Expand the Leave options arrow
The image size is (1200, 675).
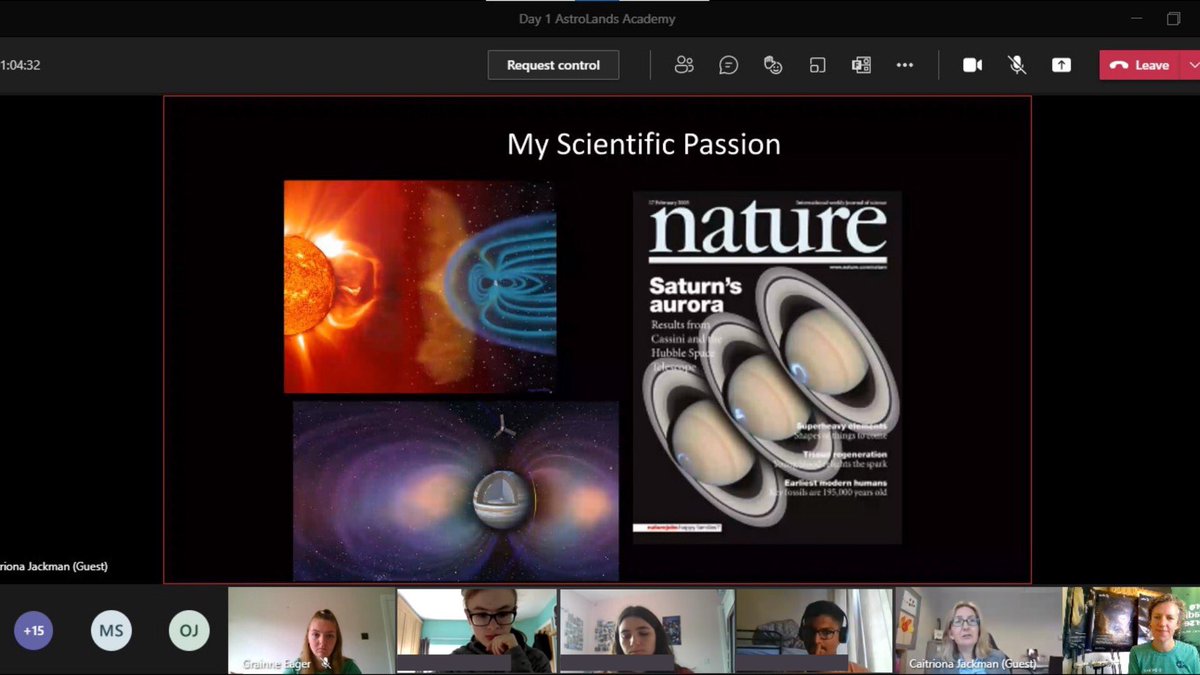point(1191,65)
